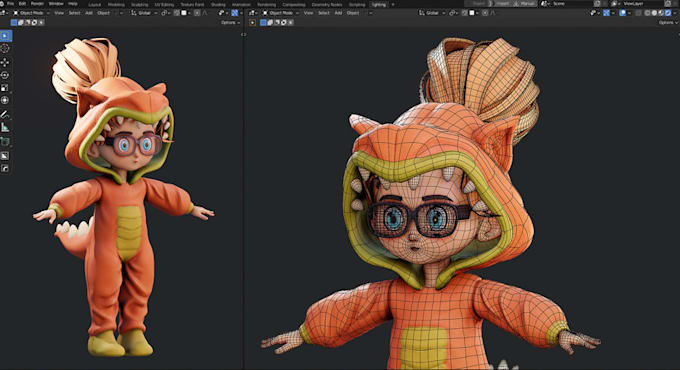680x370 pixels.
Task: Open the Options dropdown in right viewport
Action: click(669, 23)
